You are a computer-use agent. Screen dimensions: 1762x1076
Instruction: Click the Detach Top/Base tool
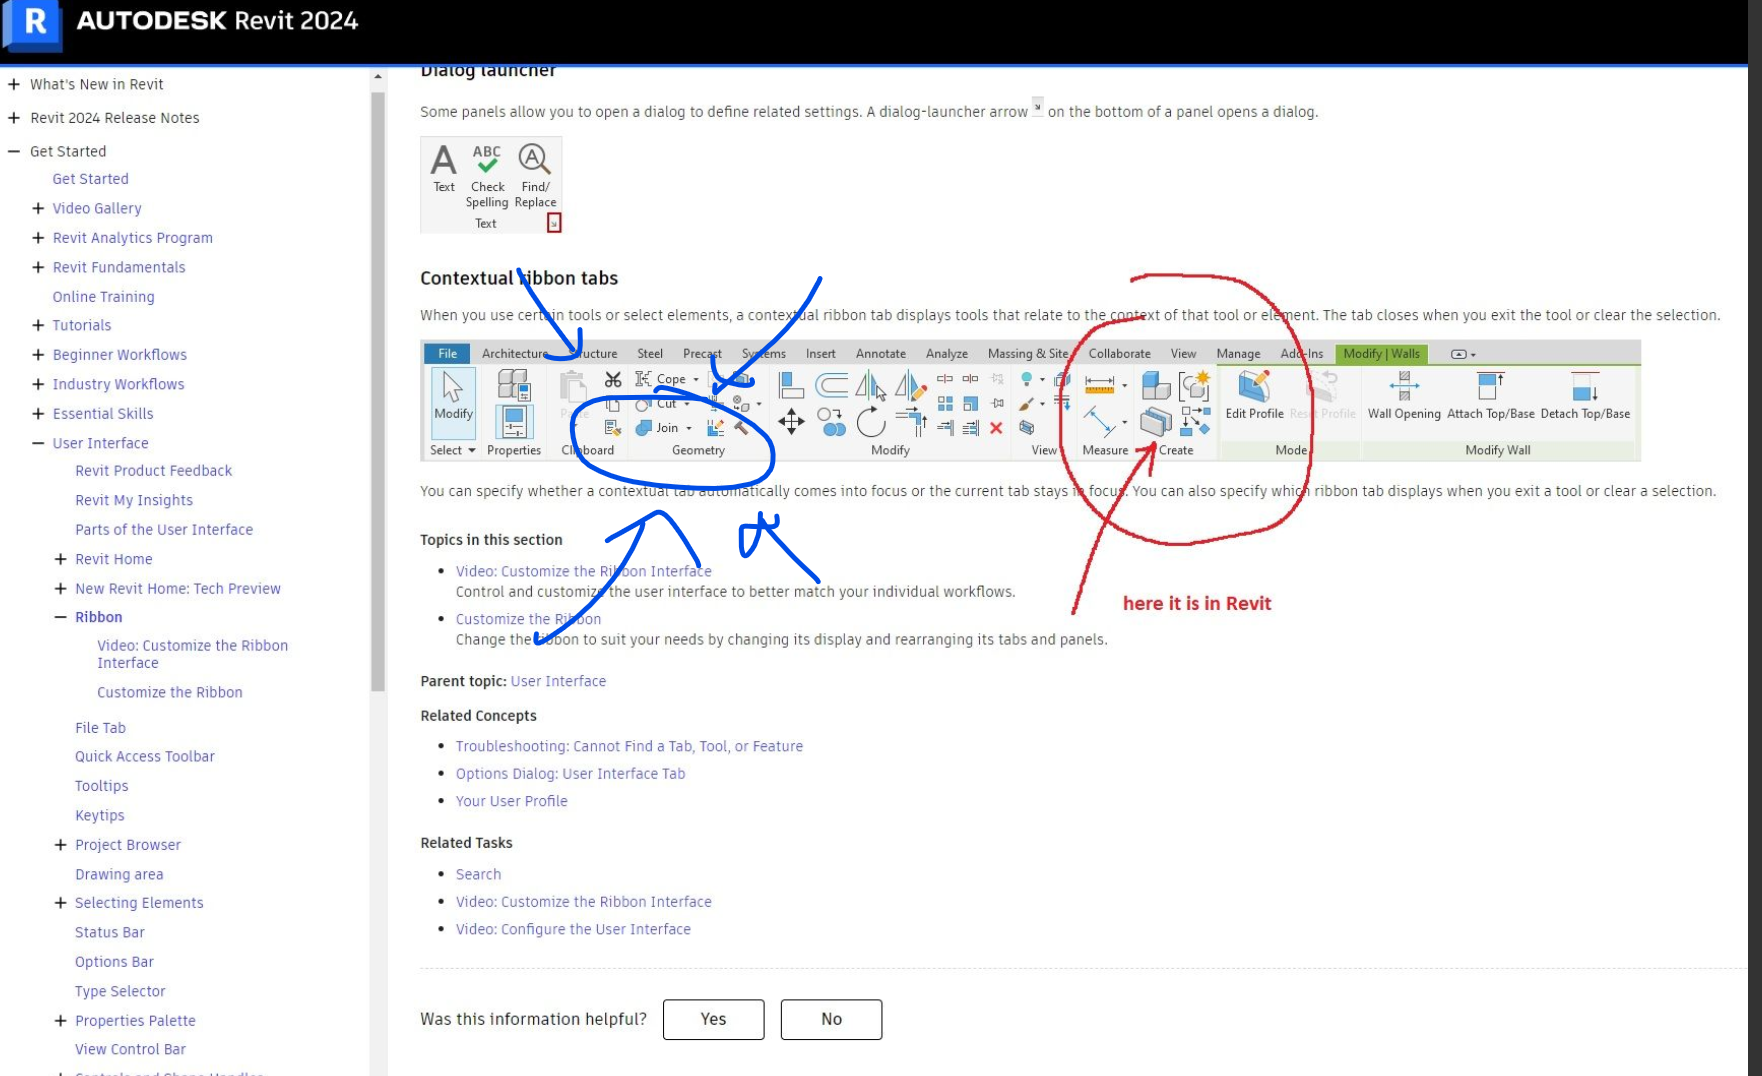(x=1584, y=395)
